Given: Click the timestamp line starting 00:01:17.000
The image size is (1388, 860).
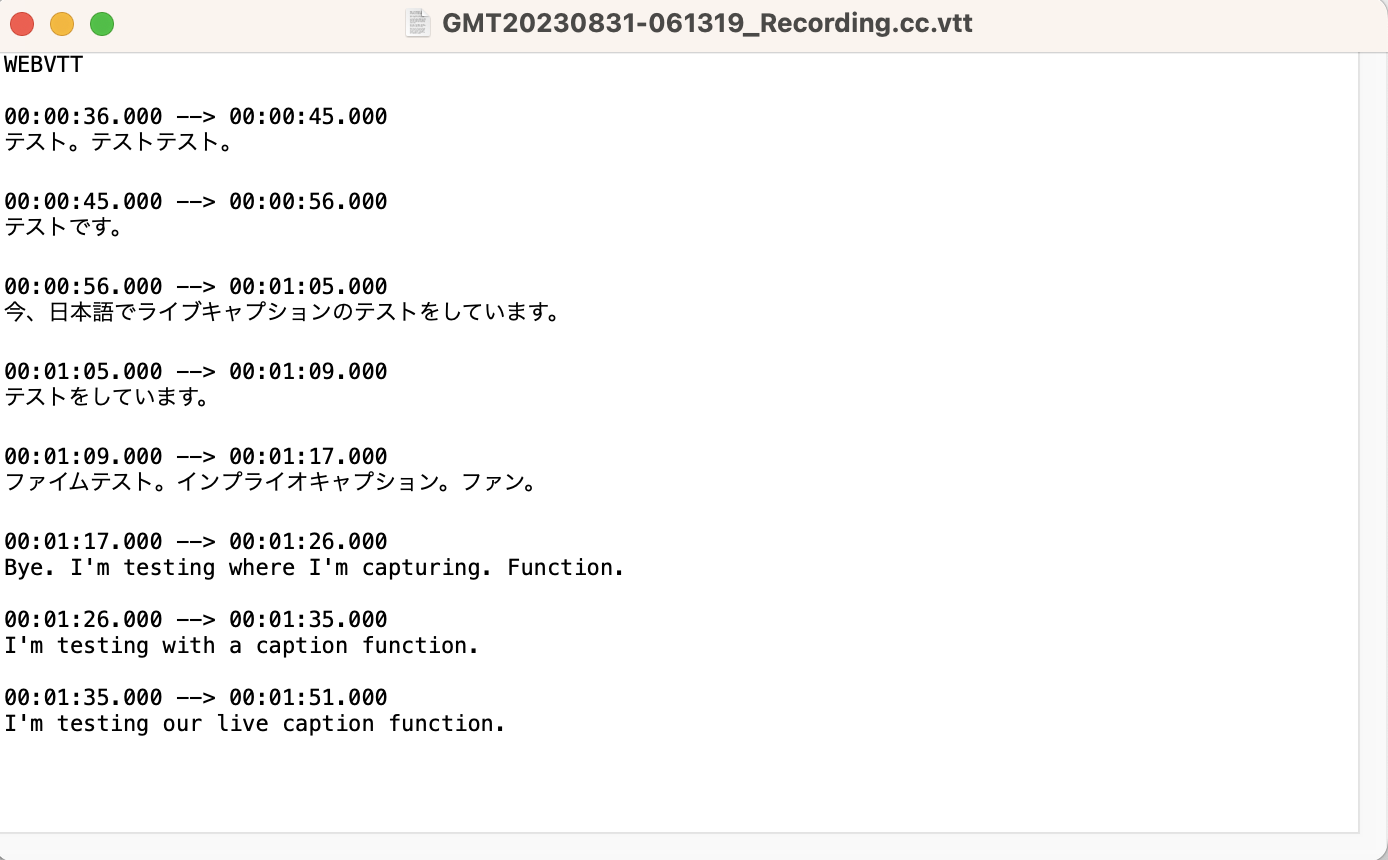Looking at the screenshot, I should pyautogui.click(x=195, y=542).
